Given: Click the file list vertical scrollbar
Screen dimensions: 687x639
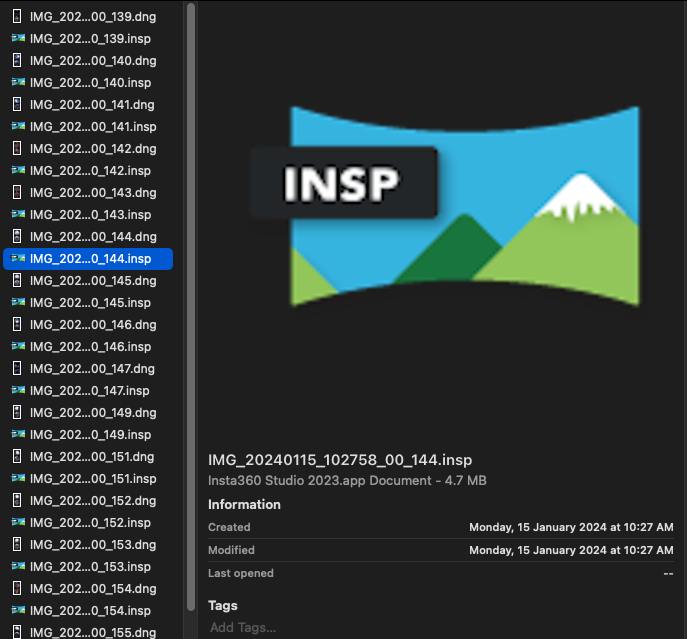Looking at the screenshot, I should point(191,307).
